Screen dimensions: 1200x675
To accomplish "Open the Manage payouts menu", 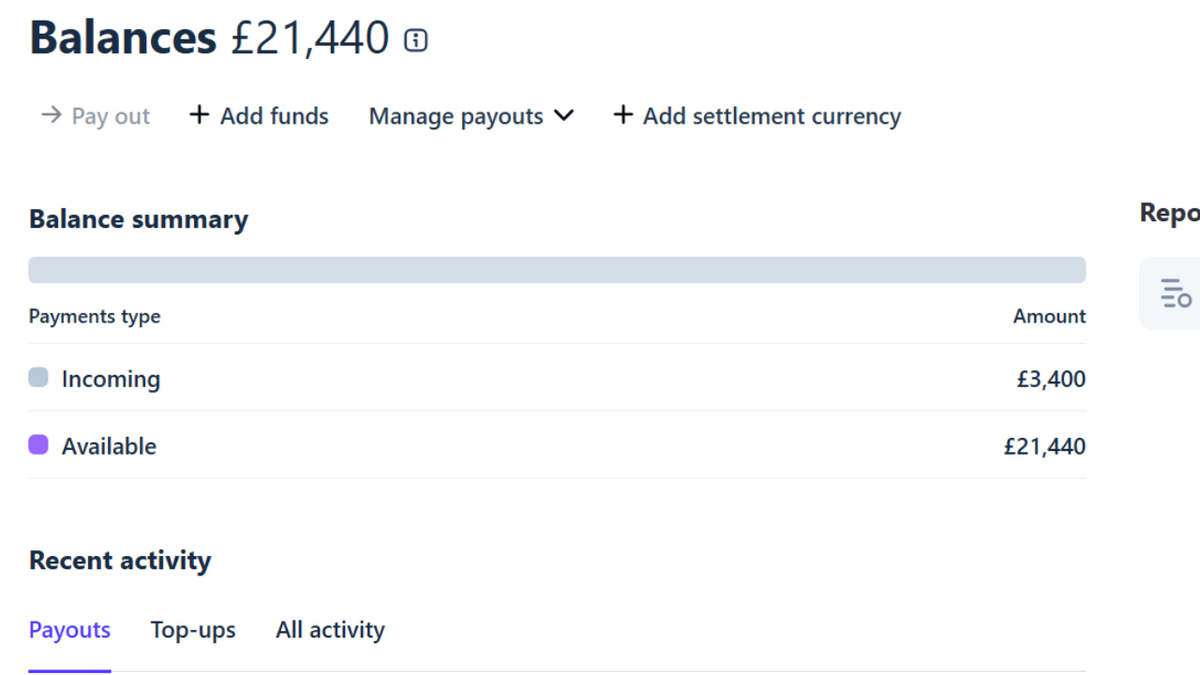I will pos(456,117).
